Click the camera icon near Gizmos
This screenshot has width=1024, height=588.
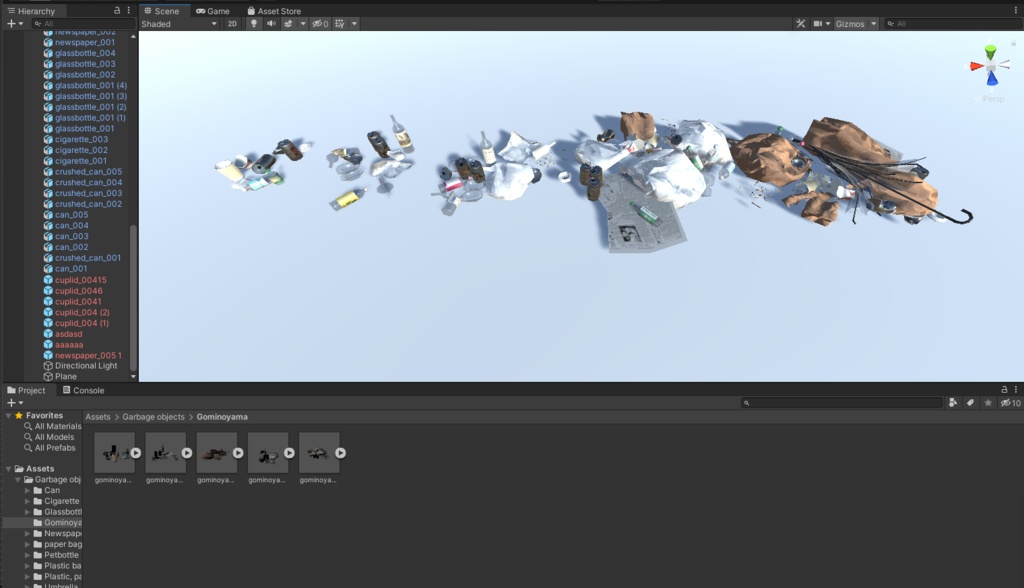tap(818, 23)
